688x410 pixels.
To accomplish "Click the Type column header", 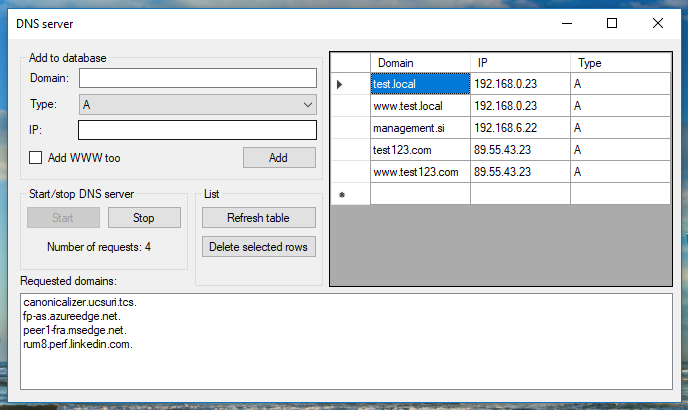I will tap(620, 63).
